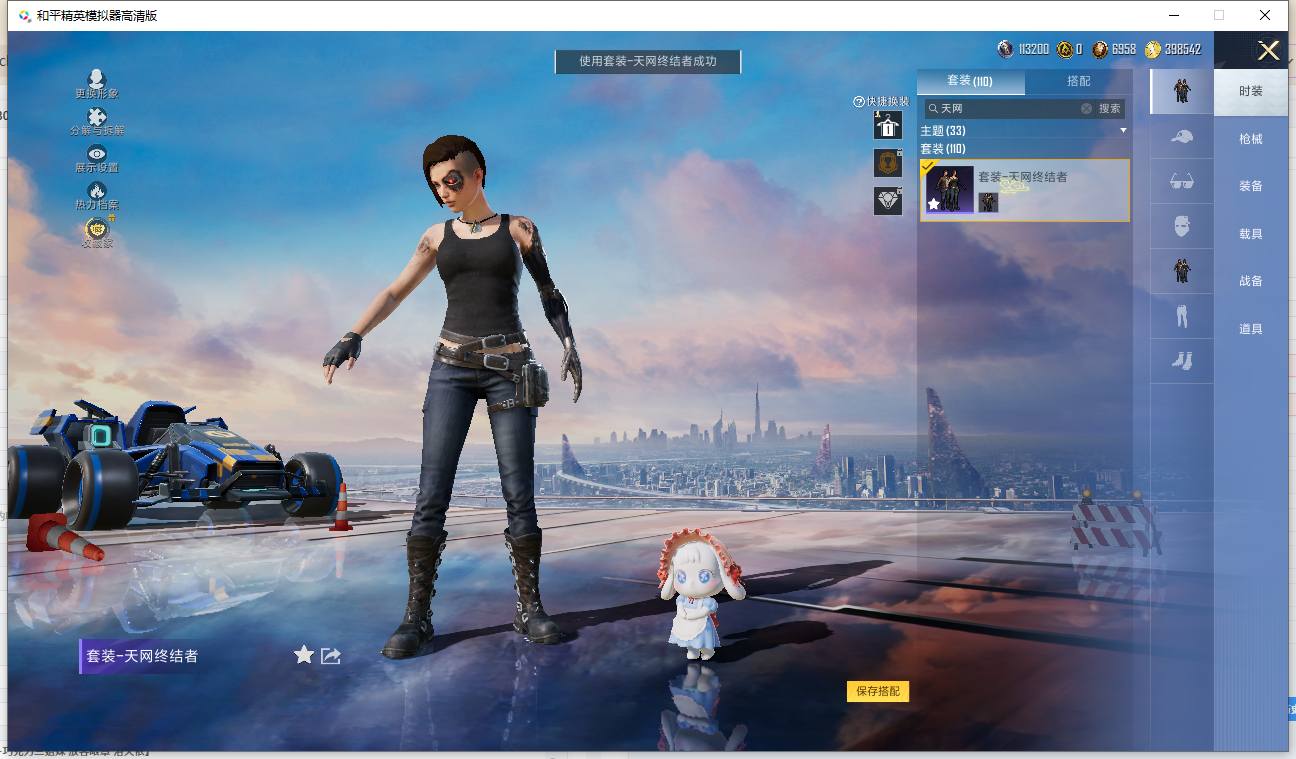Maximize the 和平精英模拟器高清版 window

click(x=1219, y=15)
